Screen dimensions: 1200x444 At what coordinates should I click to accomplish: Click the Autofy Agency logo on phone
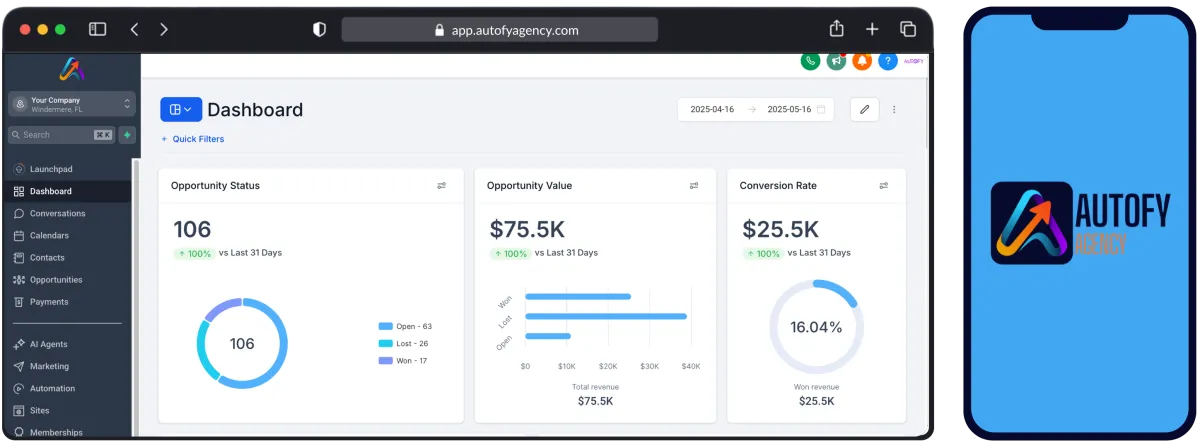coord(1079,222)
